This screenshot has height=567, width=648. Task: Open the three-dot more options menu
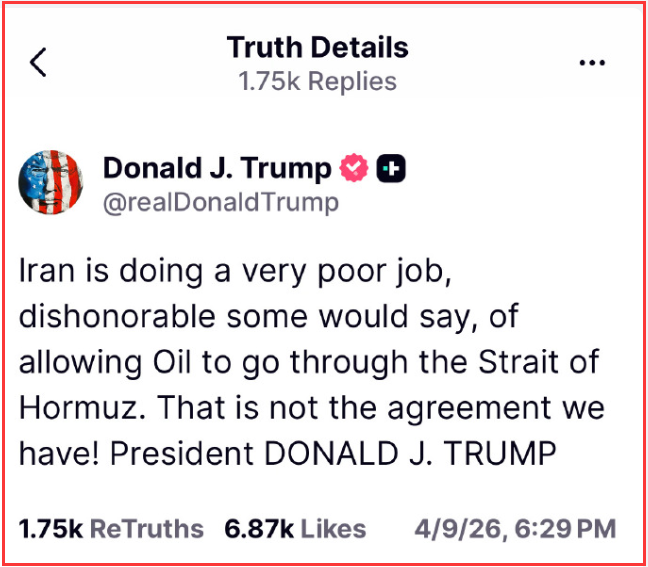coord(592,63)
